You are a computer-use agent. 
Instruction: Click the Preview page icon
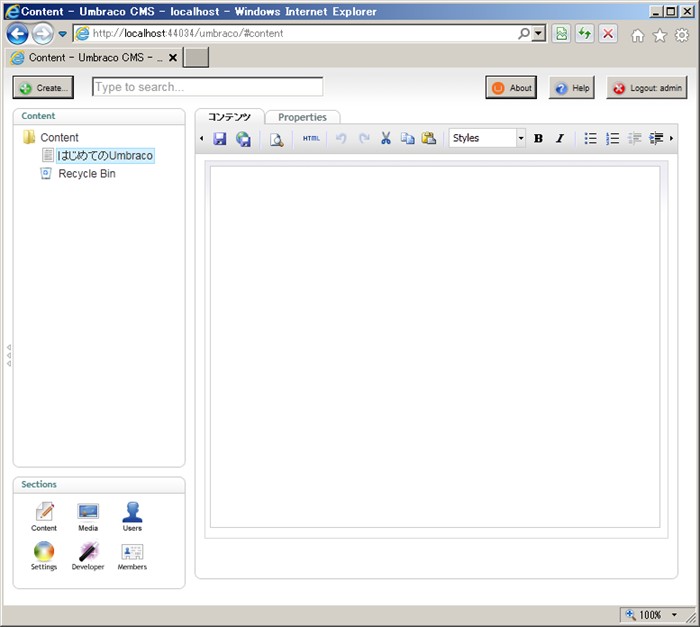(276, 139)
